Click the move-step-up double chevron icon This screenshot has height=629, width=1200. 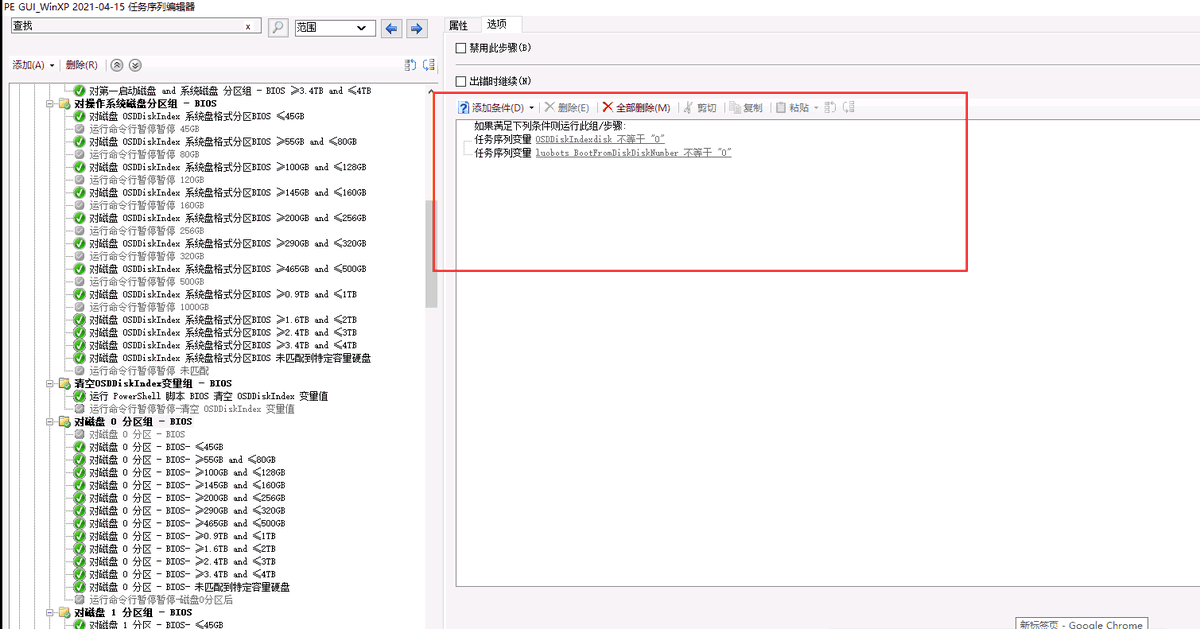117,65
